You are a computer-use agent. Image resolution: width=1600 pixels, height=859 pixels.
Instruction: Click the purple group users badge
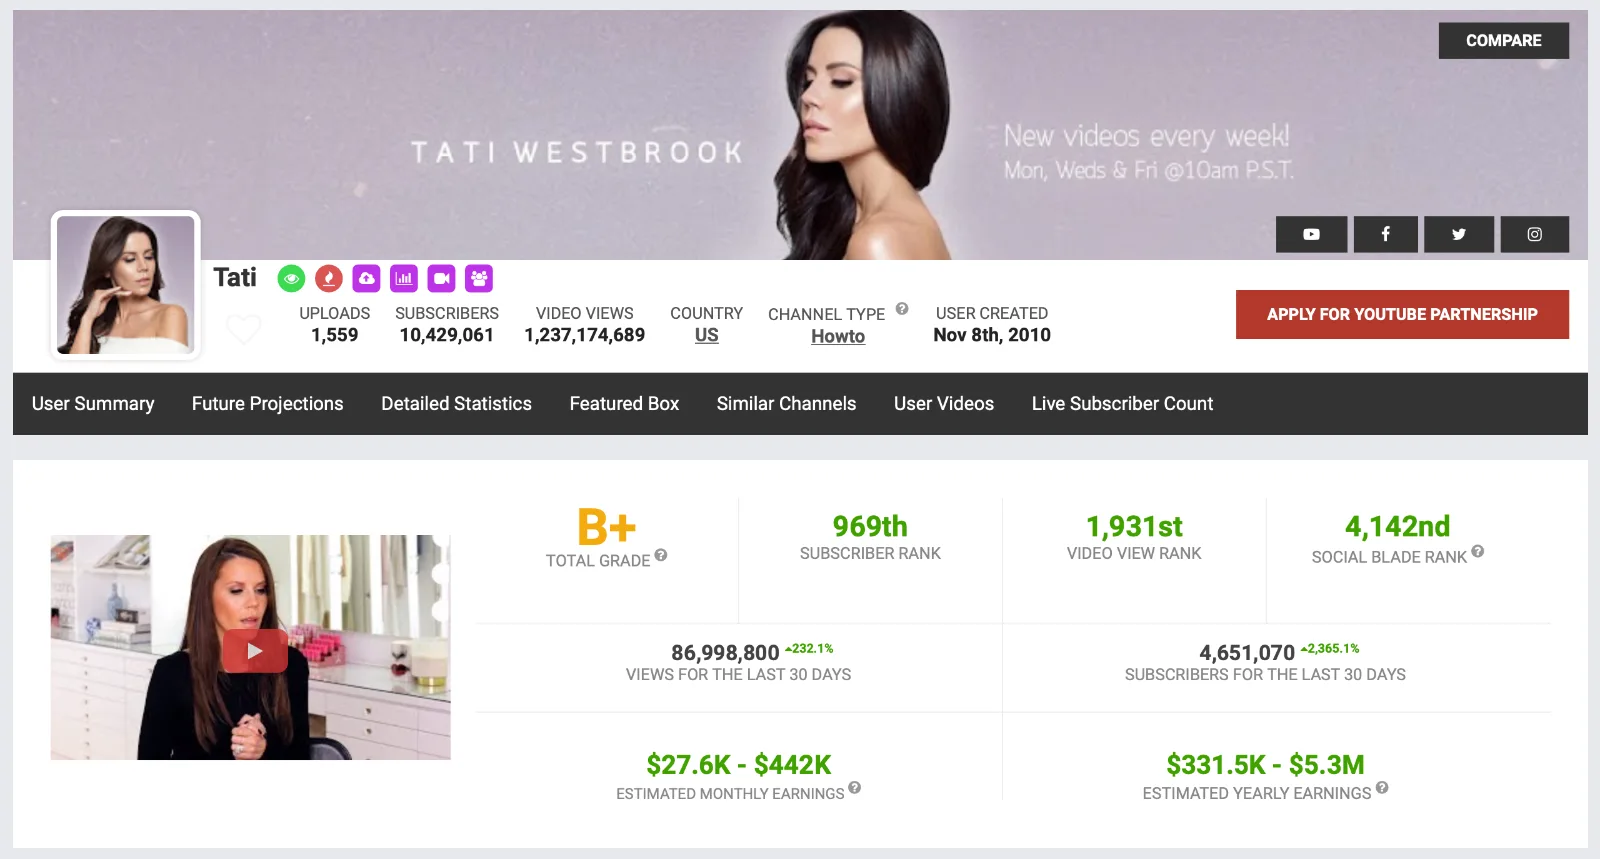(479, 278)
